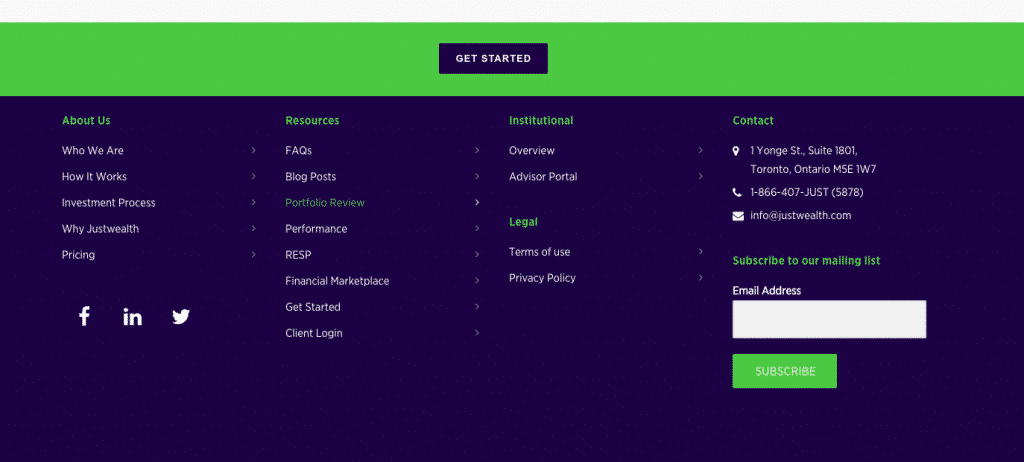The height and width of the screenshot is (462, 1024).
Task: Visit the Why Justwealth link
Action: coord(101,229)
